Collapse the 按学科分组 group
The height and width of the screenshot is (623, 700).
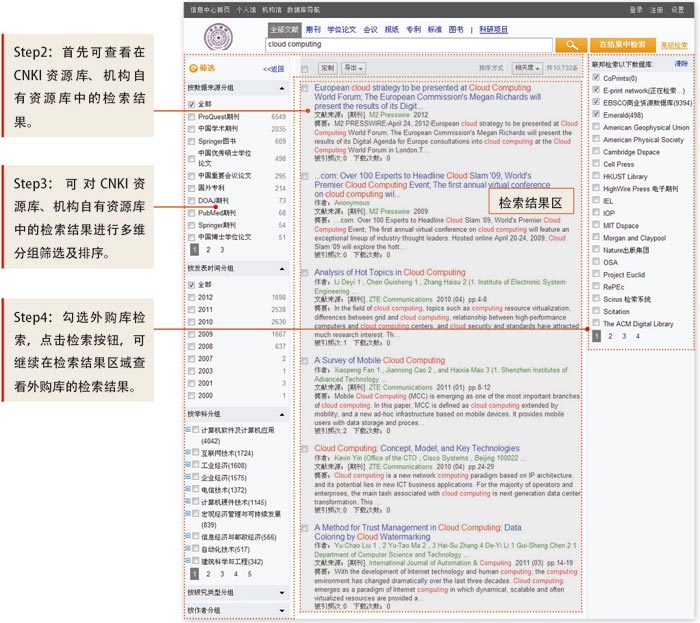(x=282, y=415)
